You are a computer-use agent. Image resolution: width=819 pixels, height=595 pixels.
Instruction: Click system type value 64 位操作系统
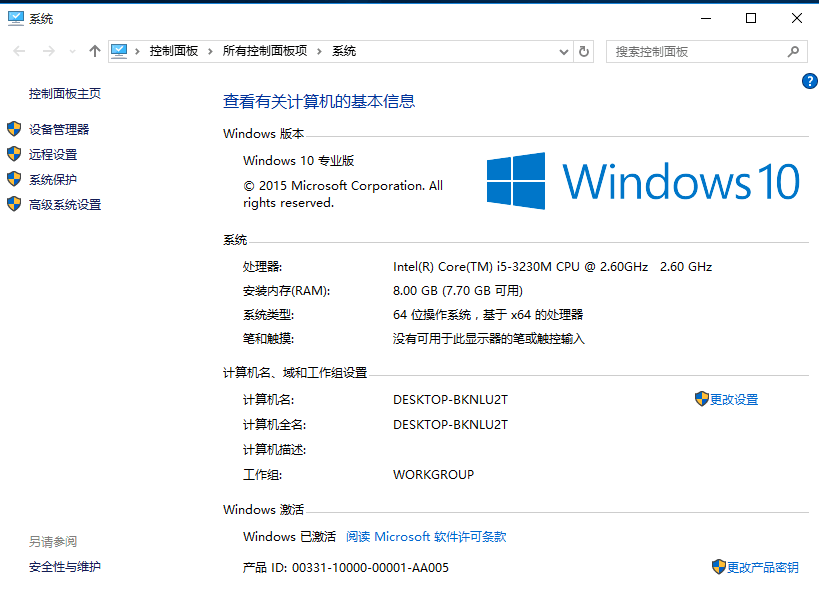pyautogui.click(x=488, y=314)
